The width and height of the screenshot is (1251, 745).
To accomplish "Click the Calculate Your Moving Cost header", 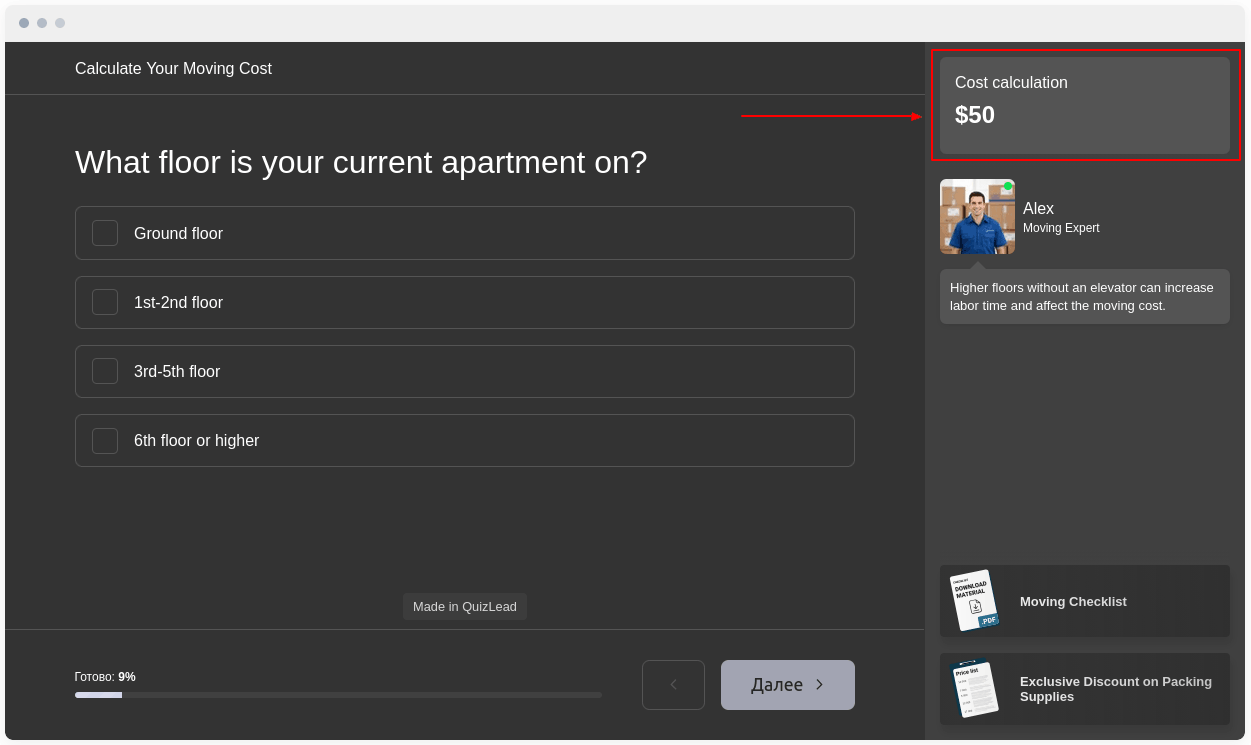I will (x=173, y=68).
